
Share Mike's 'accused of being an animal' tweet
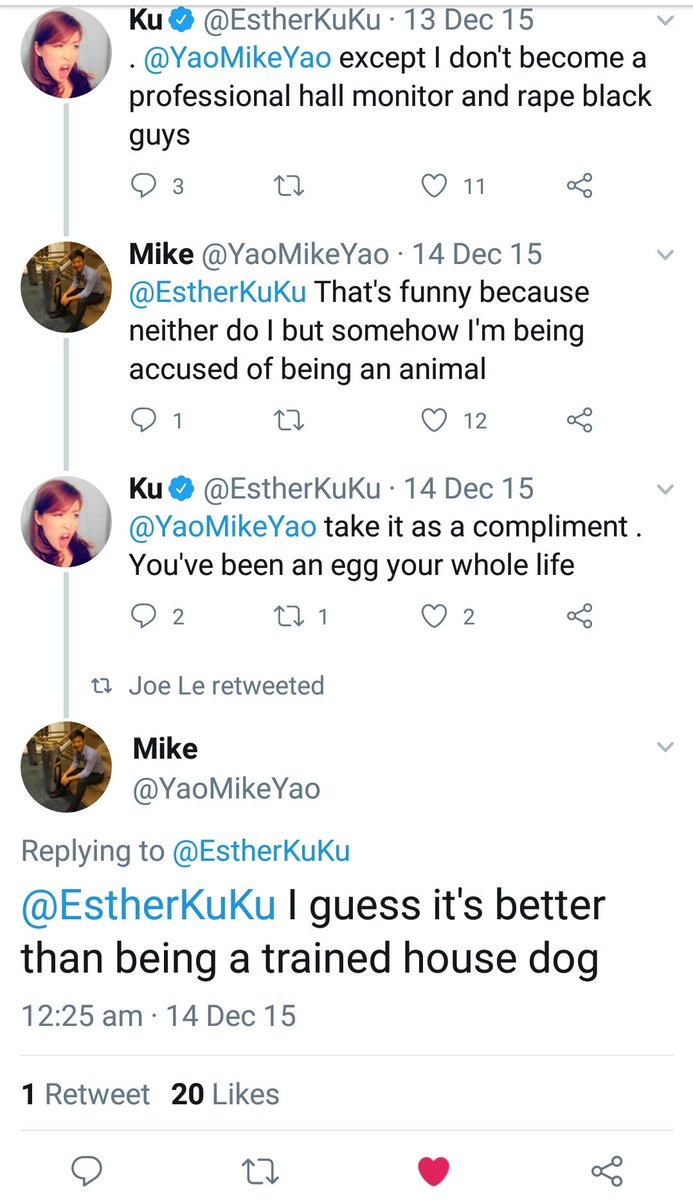pyautogui.click(x=580, y=421)
